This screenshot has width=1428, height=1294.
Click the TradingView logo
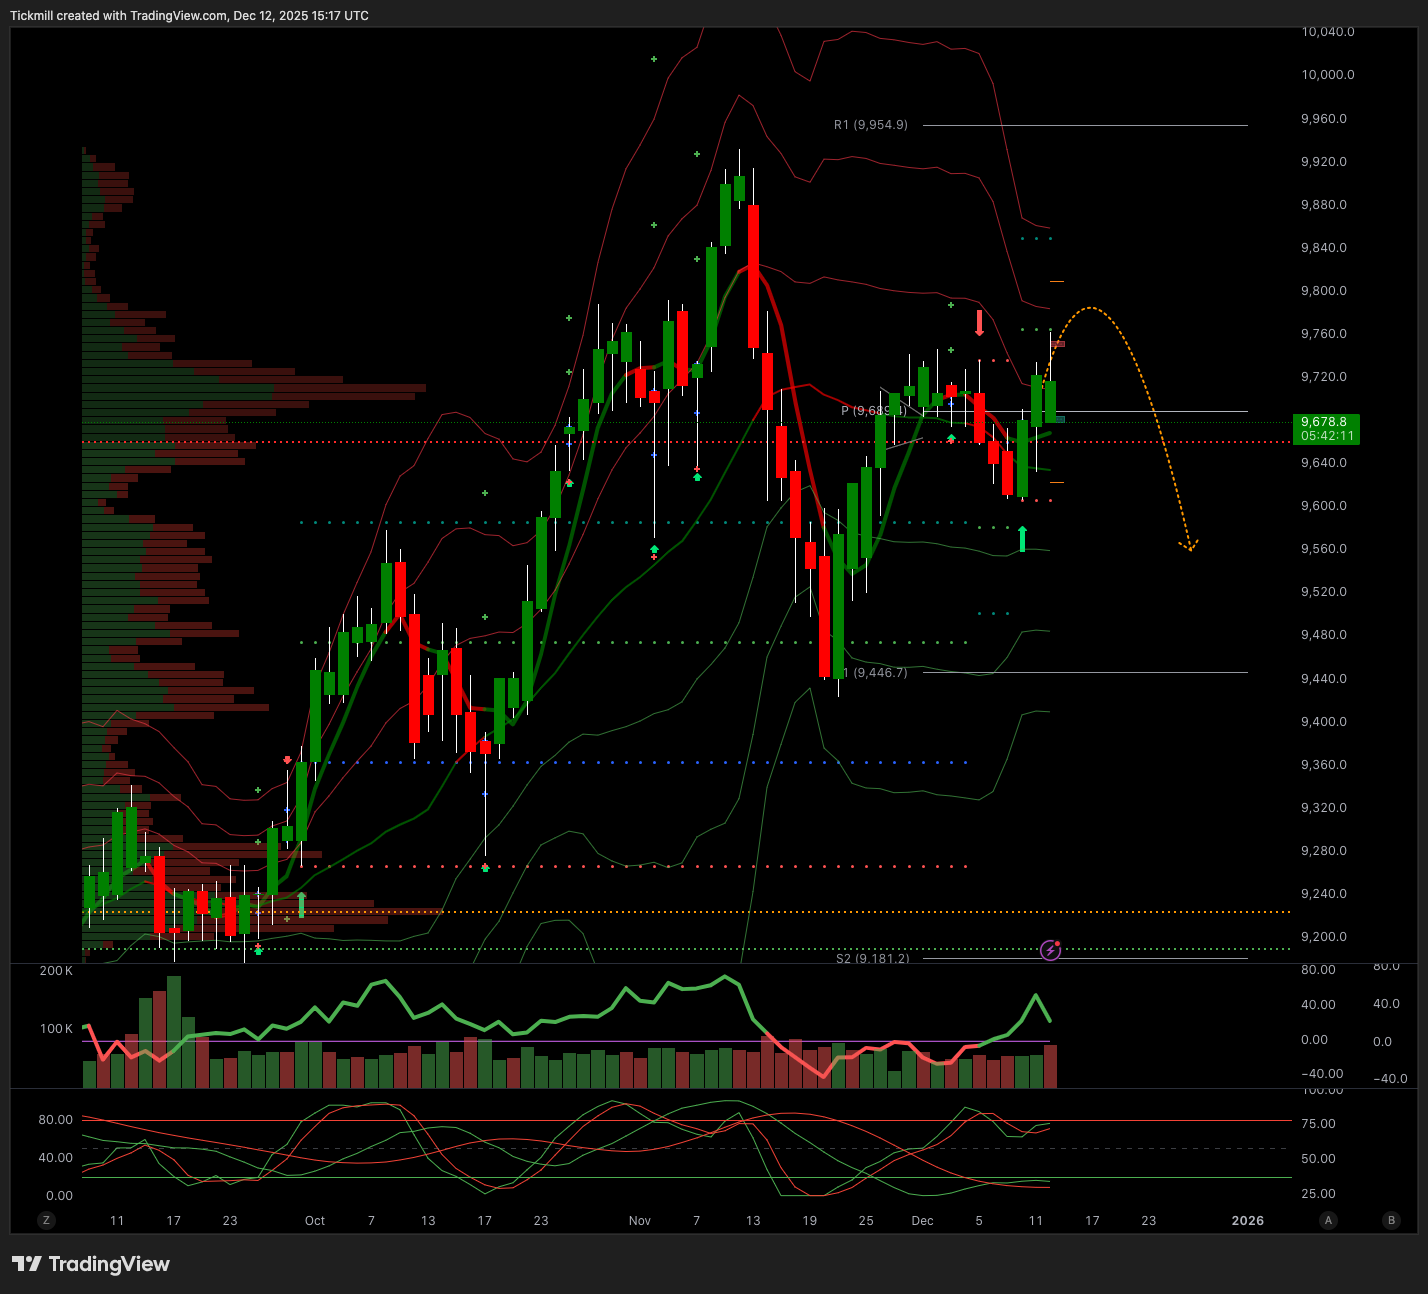click(x=91, y=1264)
